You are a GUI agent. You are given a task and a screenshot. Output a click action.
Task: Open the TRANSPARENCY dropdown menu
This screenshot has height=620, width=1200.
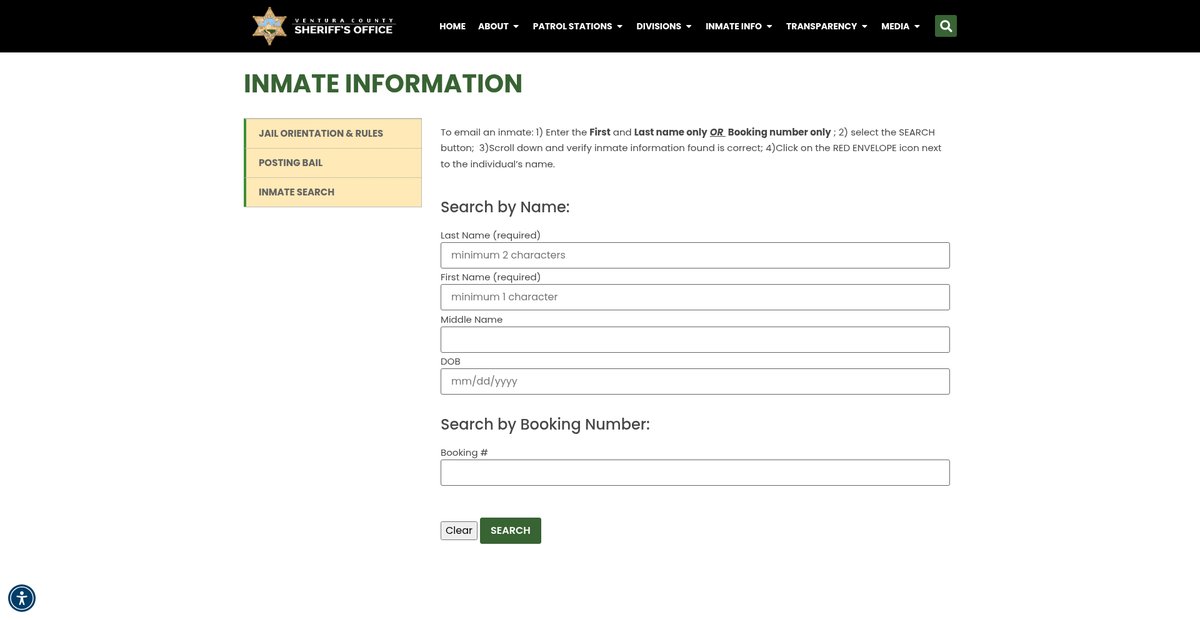826,26
